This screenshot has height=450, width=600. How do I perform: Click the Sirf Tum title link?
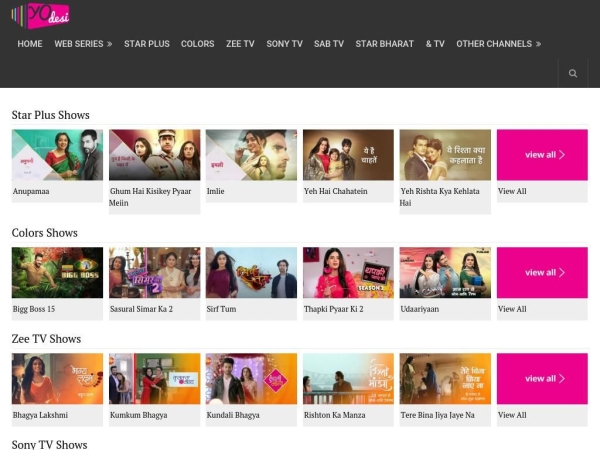(x=221, y=309)
